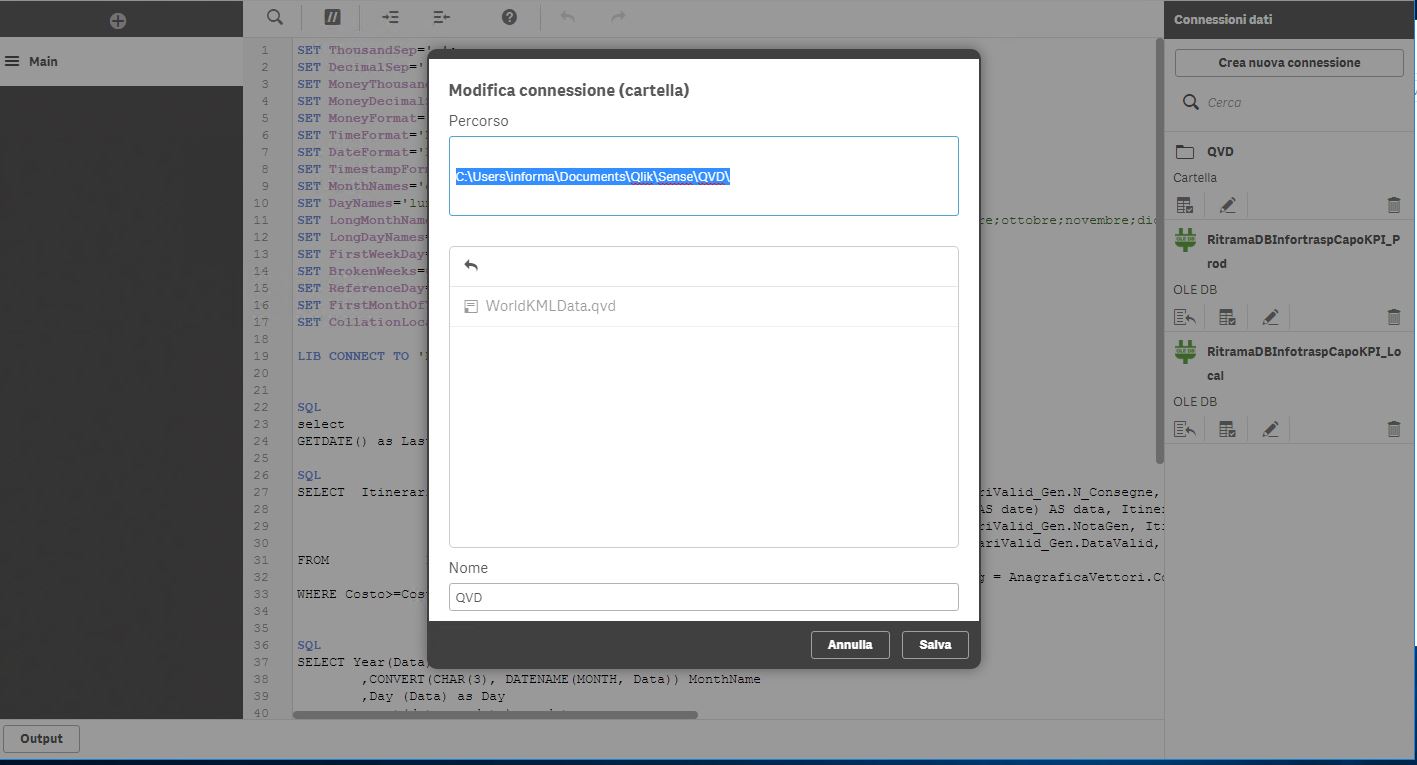Viewport: 1417px width, 765px height.
Task: Click the horizontal scrollbar of the script editor
Action: (495, 715)
